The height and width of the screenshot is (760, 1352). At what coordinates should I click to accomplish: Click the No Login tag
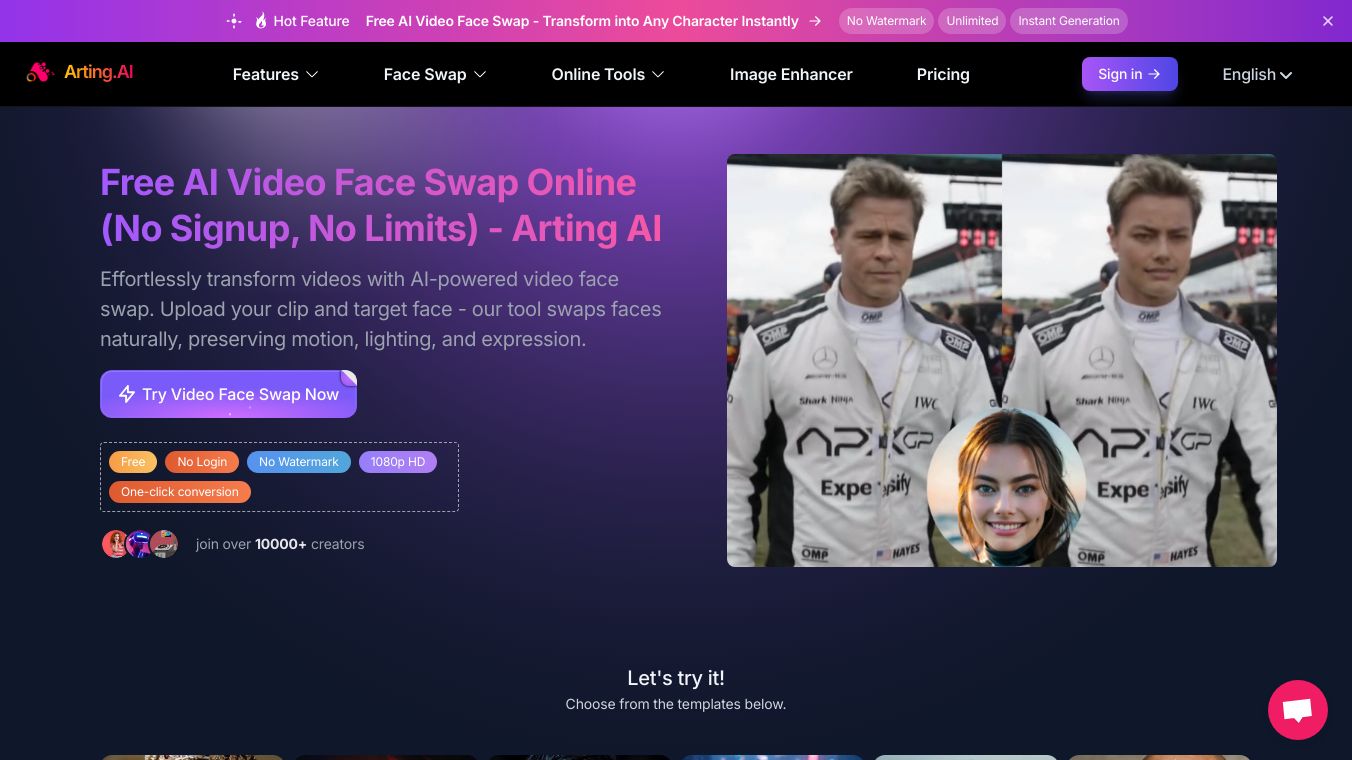pyautogui.click(x=202, y=462)
